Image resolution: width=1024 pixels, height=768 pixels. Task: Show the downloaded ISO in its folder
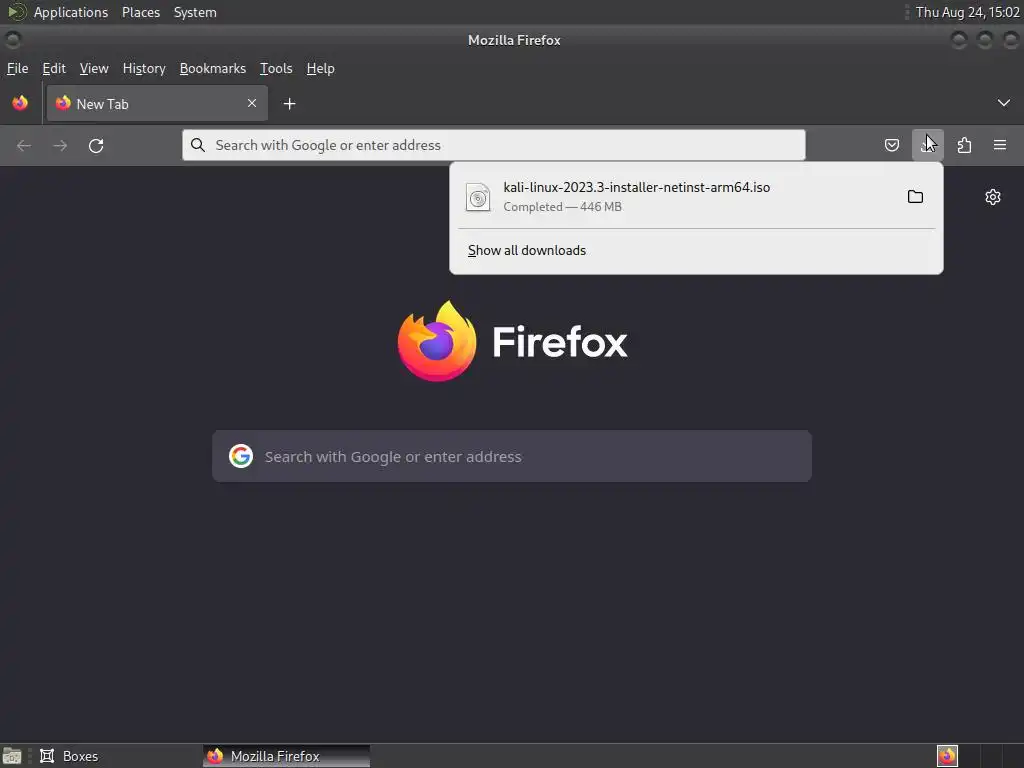pos(915,197)
